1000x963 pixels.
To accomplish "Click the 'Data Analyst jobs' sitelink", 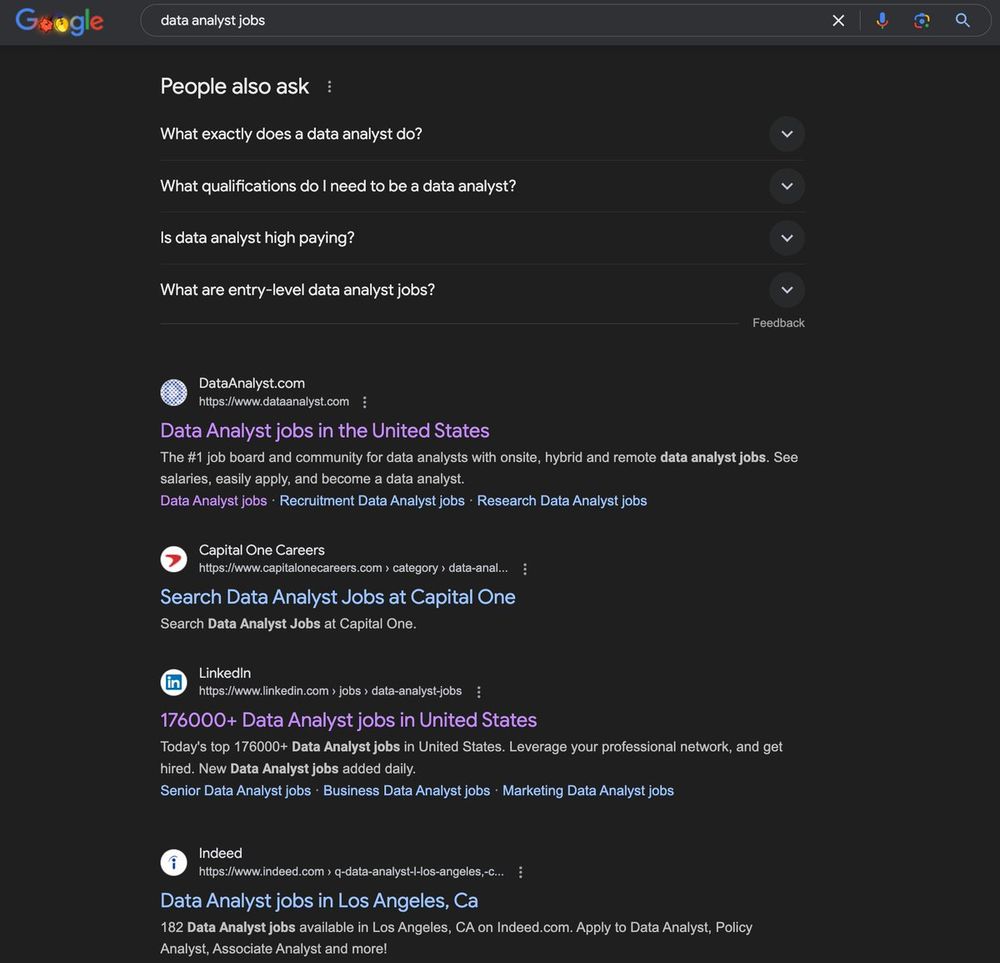I will click(x=214, y=501).
